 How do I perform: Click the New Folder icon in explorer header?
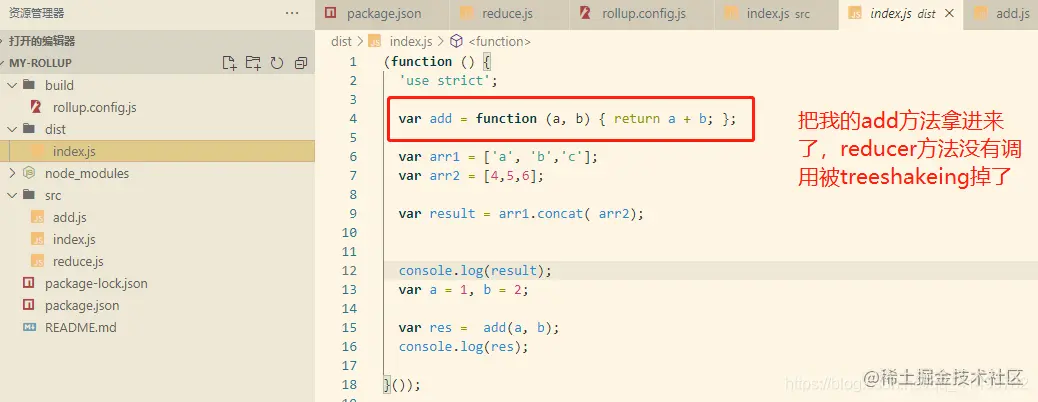pyautogui.click(x=253, y=63)
